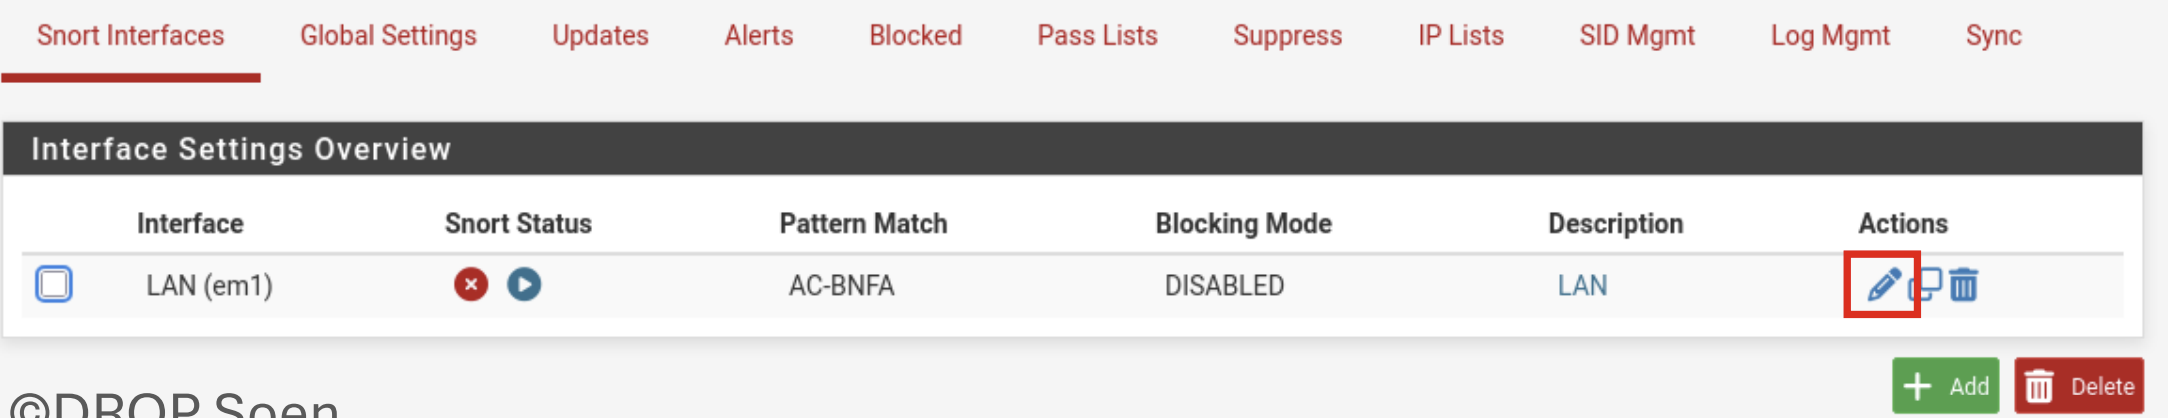Open the IP Lists tab
The width and height of the screenshot is (2168, 418).
pyautogui.click(x=1460, y=36)
